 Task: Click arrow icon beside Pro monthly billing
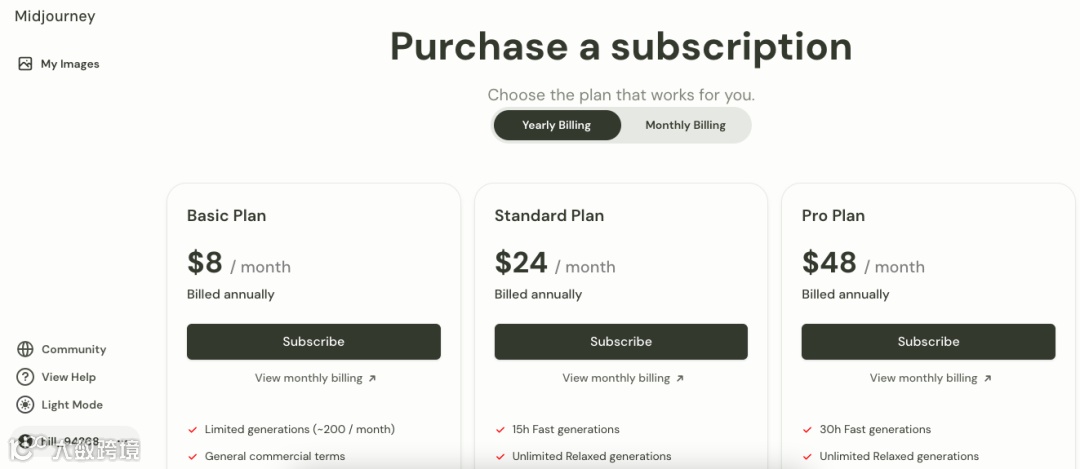point(987,378)
